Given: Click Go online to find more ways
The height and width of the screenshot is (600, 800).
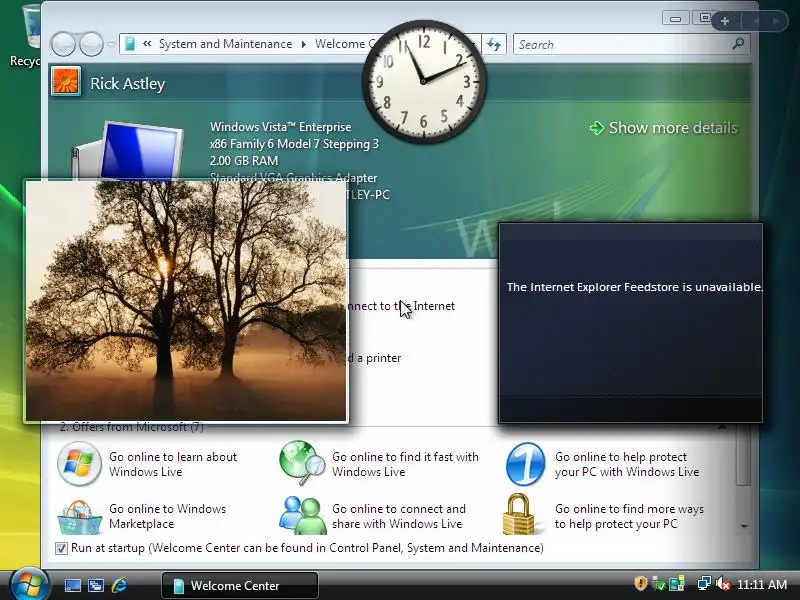Looking at the screenshot, I should pyautogui.click(x=629, y=516).
